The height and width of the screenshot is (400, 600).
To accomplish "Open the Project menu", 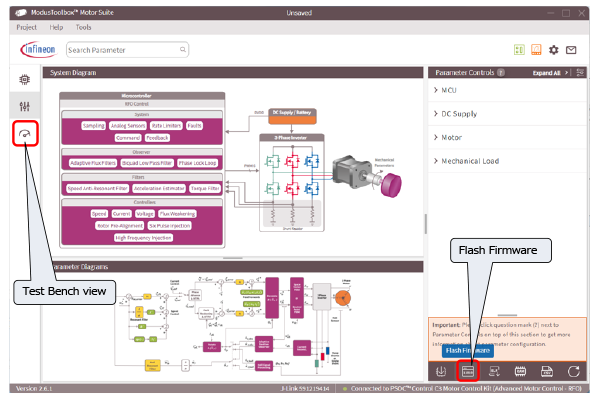I will [x=27, y=27].
